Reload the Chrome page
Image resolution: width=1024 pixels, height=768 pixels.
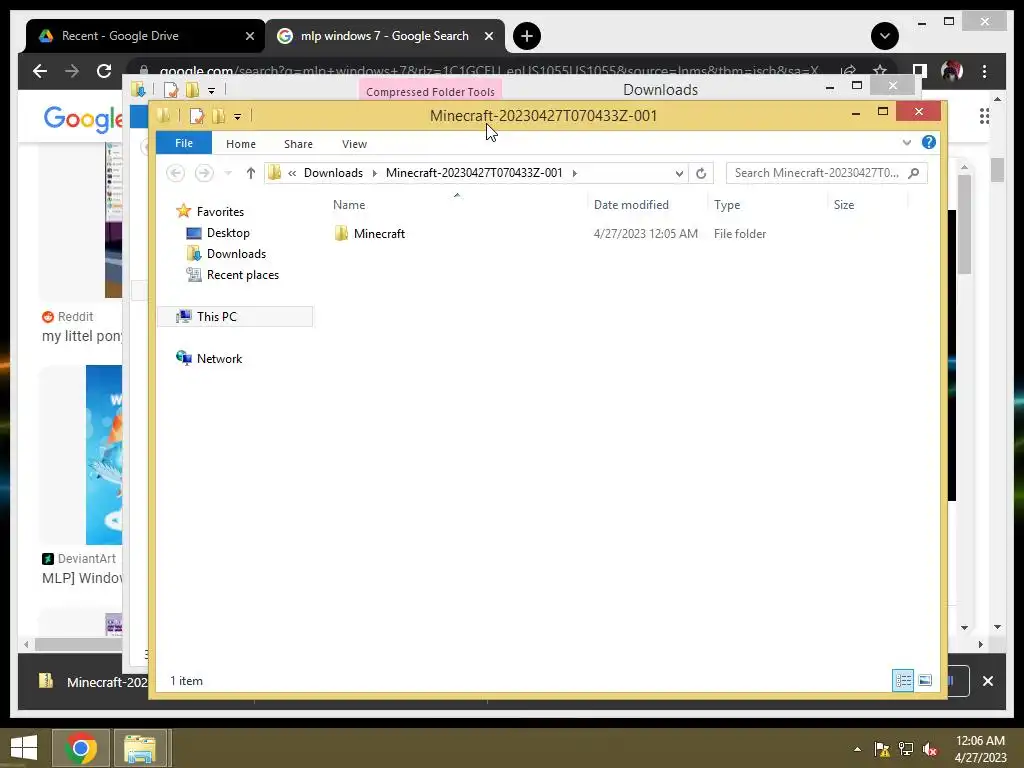click(104, 71)
